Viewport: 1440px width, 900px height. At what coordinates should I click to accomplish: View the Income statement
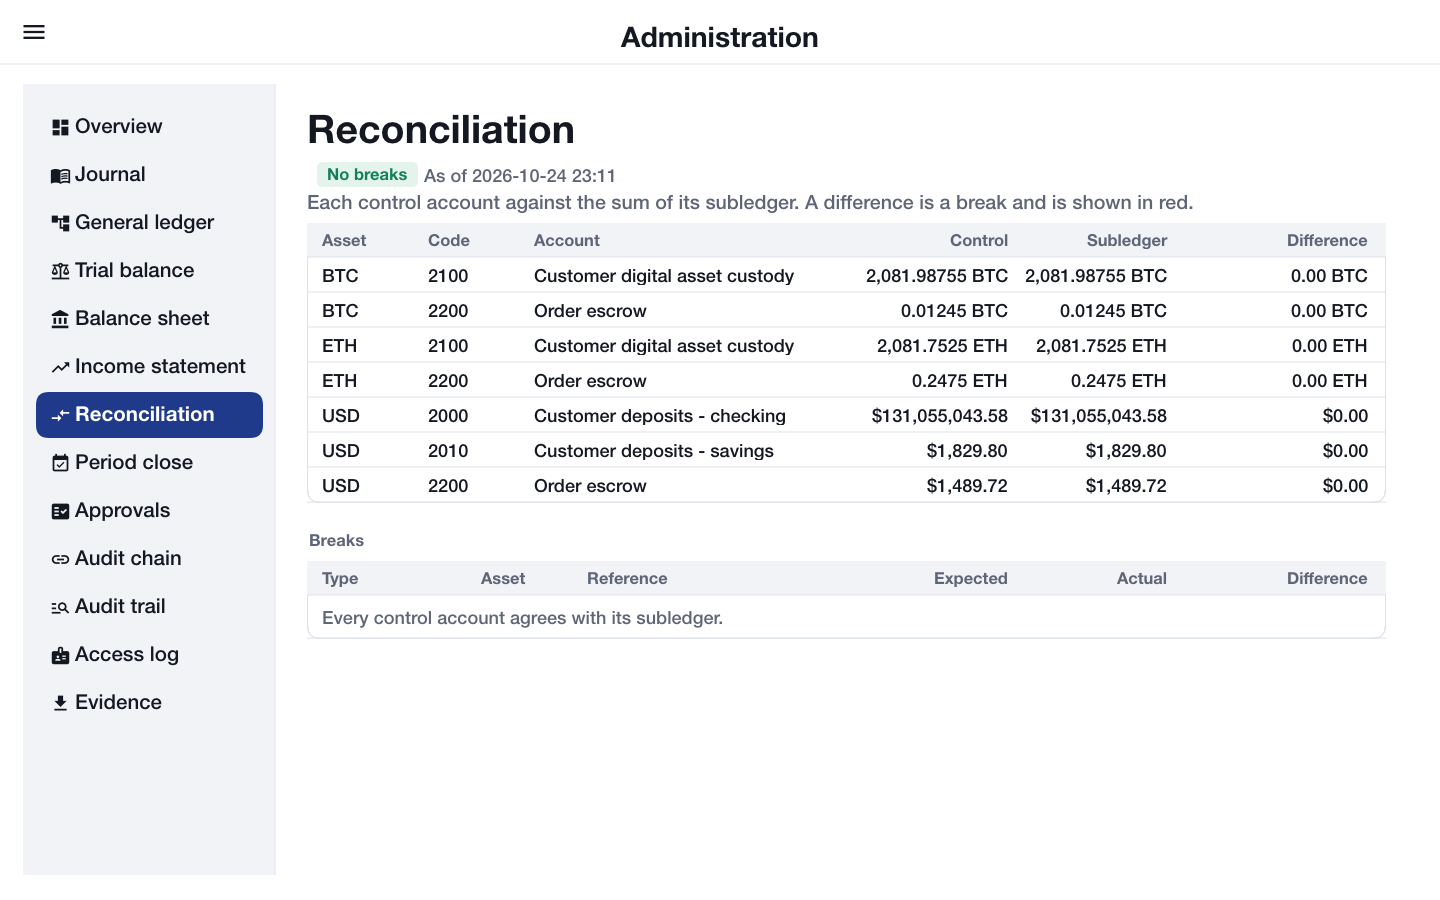(149, 367)
